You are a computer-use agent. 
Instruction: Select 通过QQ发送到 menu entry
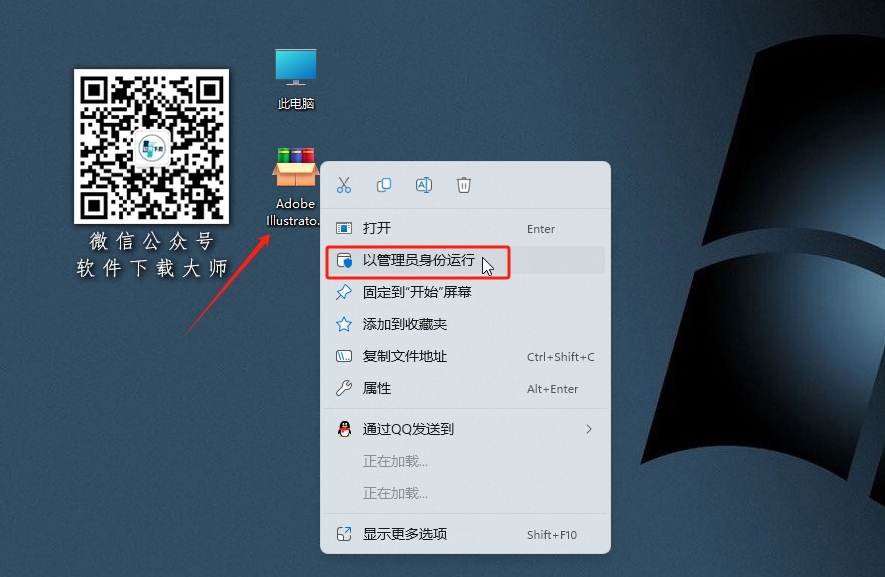465,429
